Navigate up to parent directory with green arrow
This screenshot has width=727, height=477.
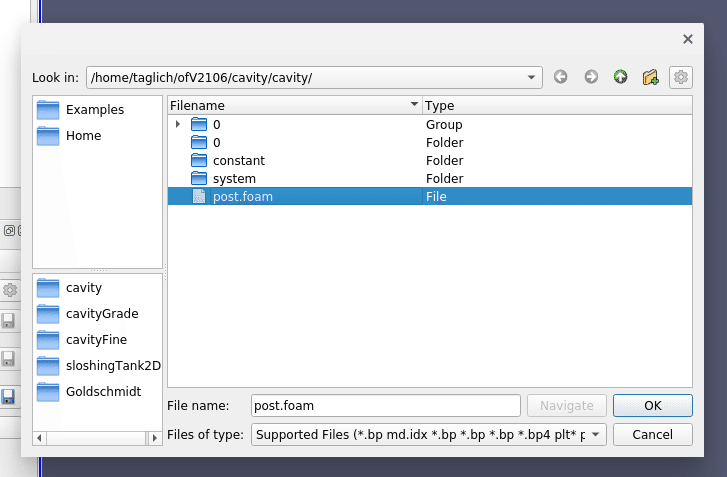point(620,77)
